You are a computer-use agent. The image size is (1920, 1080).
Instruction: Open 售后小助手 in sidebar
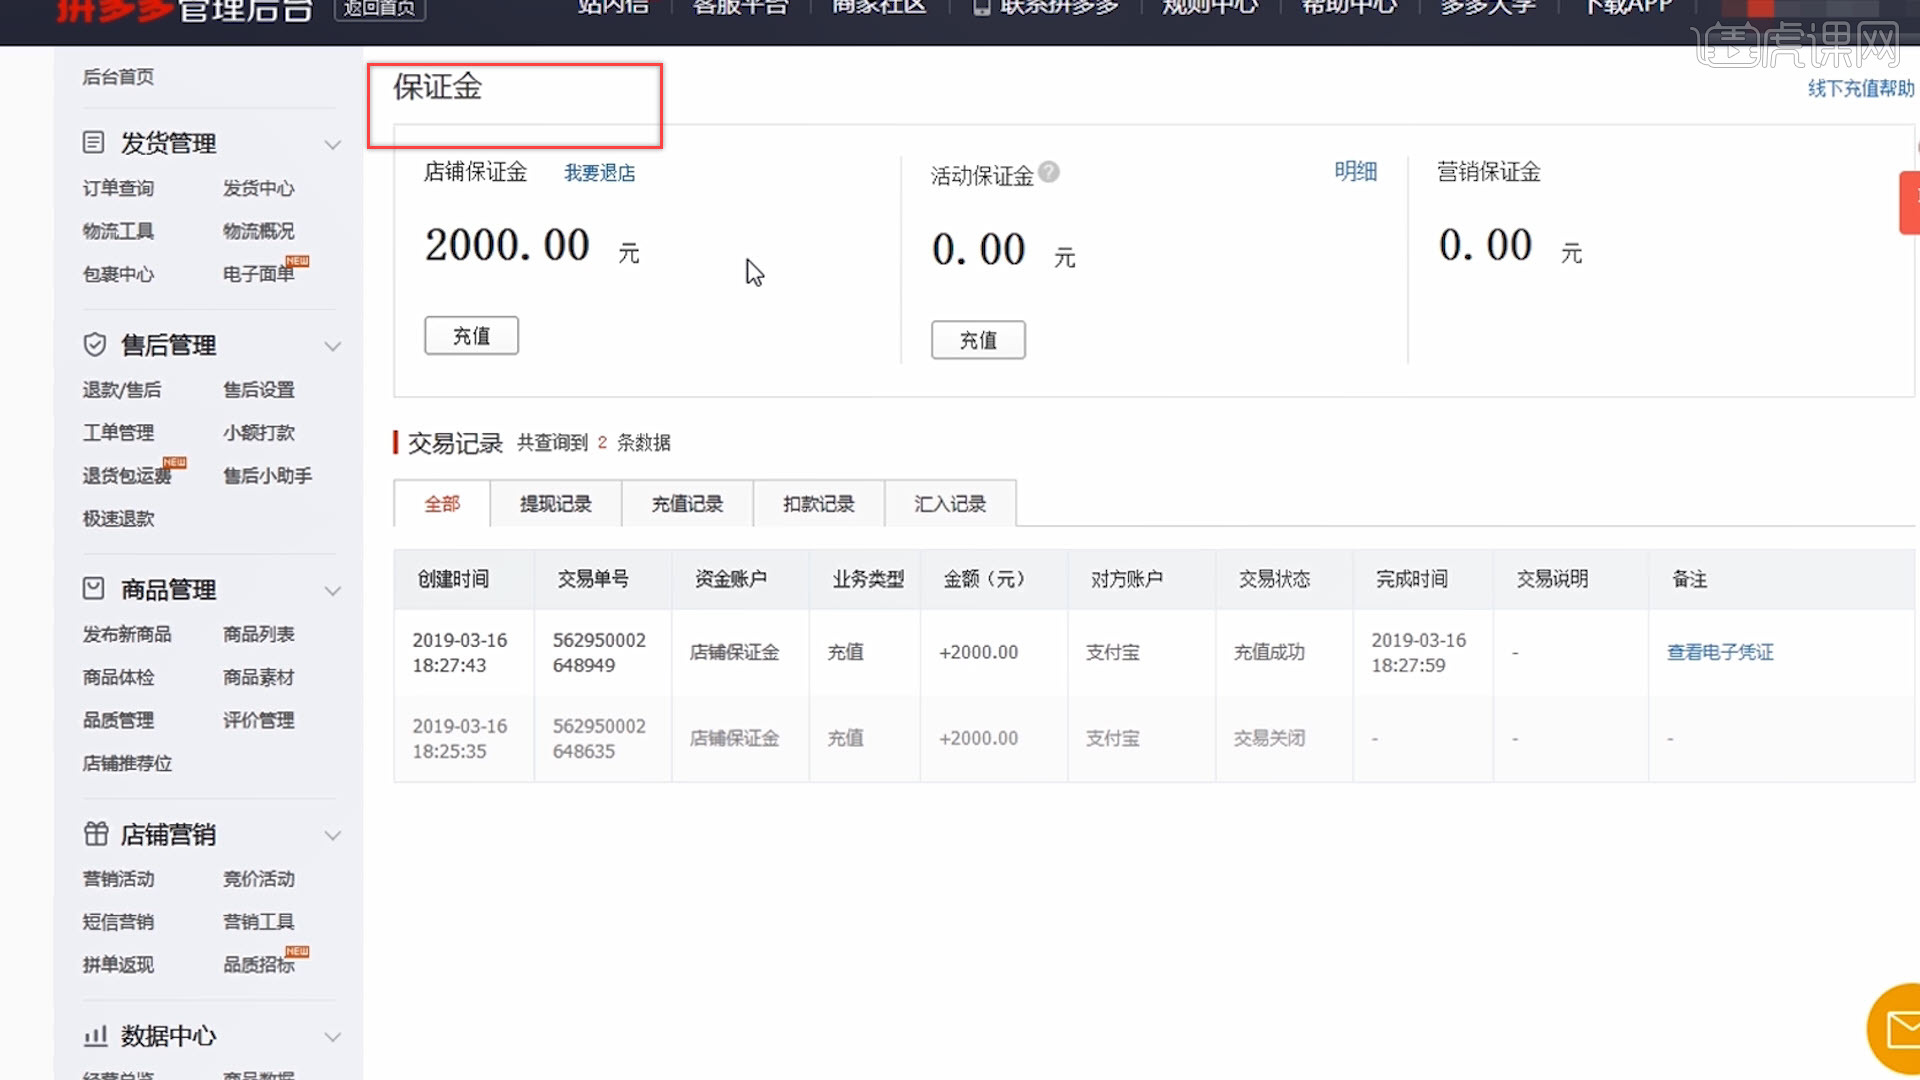click(267, 476)
